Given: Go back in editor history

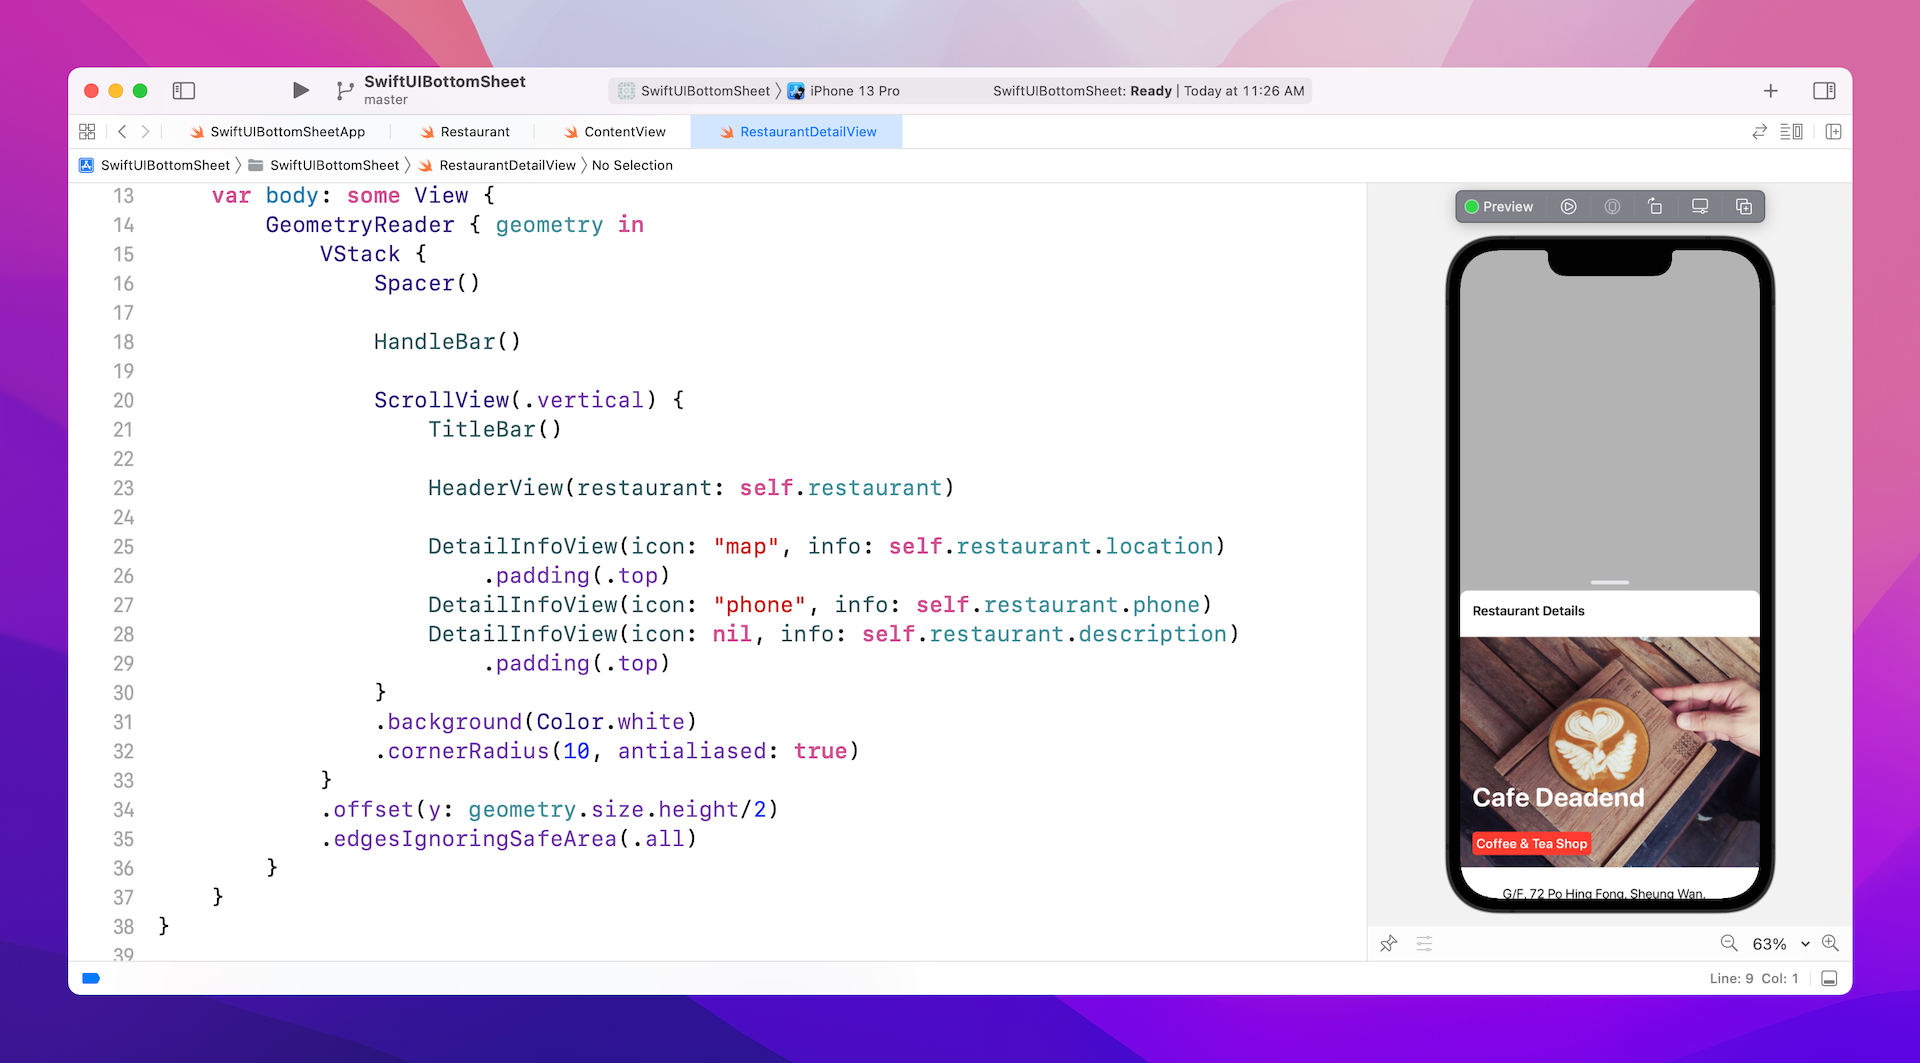Looking at the screenshot, I should tap(122, 132).
